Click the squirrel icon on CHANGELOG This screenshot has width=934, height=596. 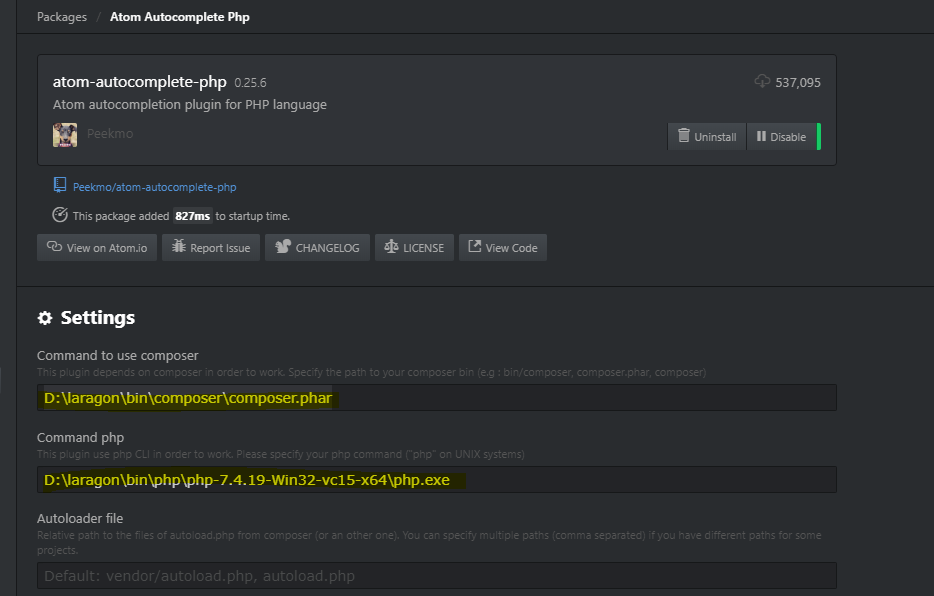pos(283,246)
